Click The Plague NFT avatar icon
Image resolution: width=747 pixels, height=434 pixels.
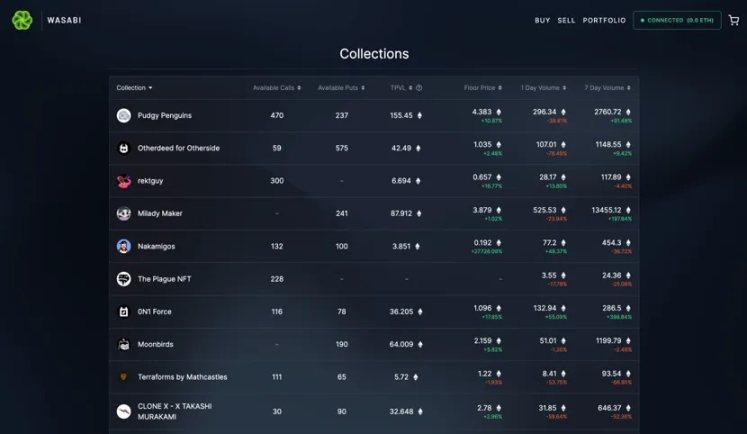[124, 279]
